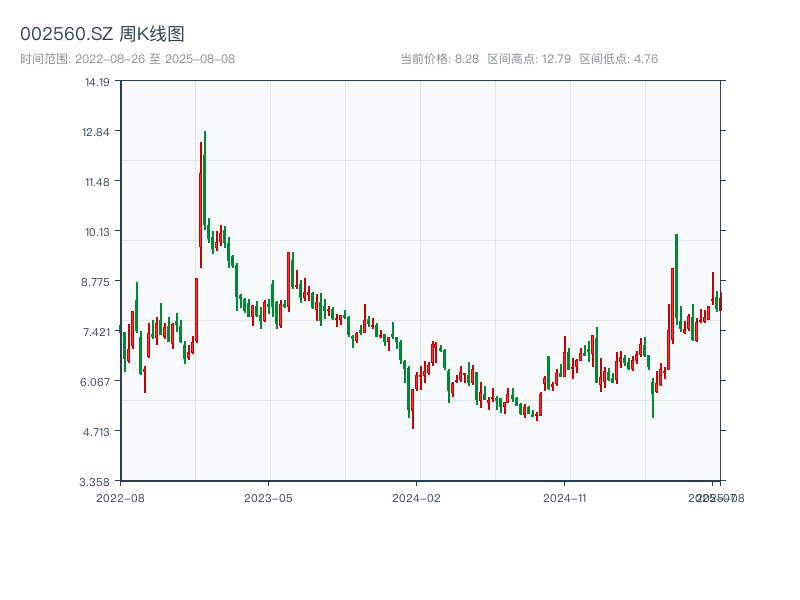The height and width of the screenshot is (600, 800).
Task: Click the lowest red candlestick near 4.76
Action: point(413,408)
